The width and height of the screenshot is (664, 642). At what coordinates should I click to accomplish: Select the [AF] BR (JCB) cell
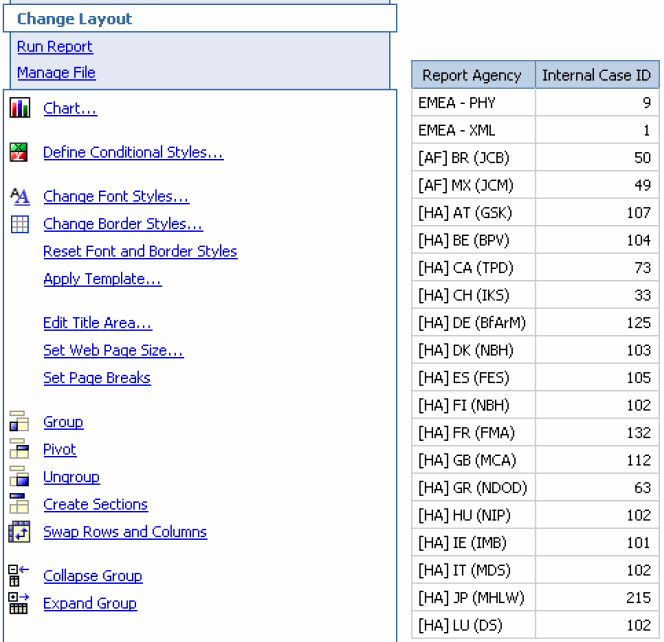tap(473, 158)
